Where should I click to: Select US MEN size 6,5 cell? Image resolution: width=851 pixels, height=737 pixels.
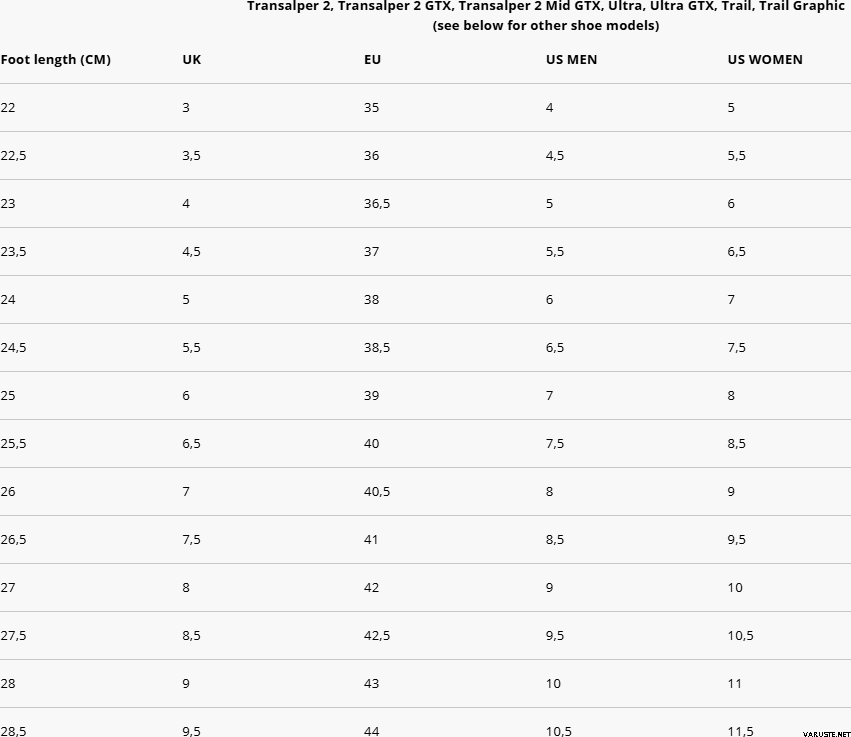(x=555, y=347)
